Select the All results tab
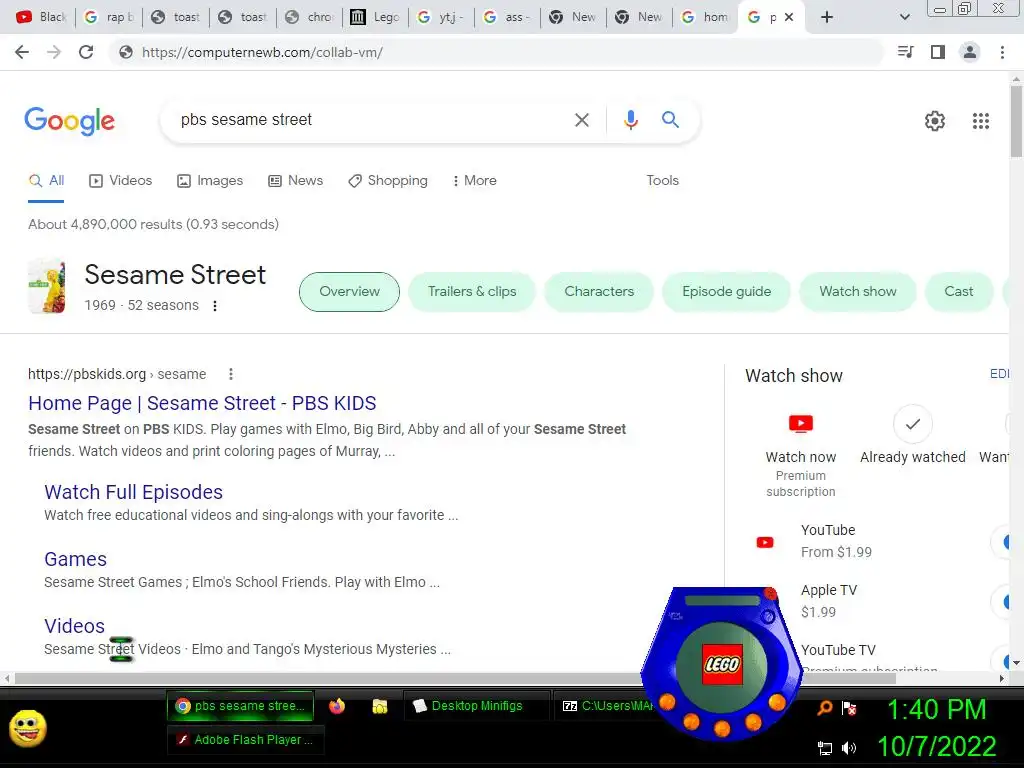Screen dimensions: 1024x768 point(46,181)
